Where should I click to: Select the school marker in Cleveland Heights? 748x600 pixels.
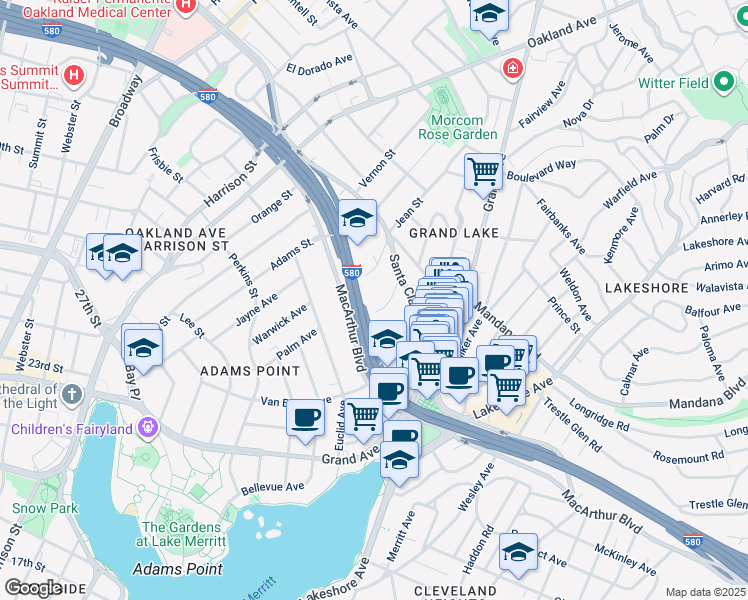(x=519, y=556)
